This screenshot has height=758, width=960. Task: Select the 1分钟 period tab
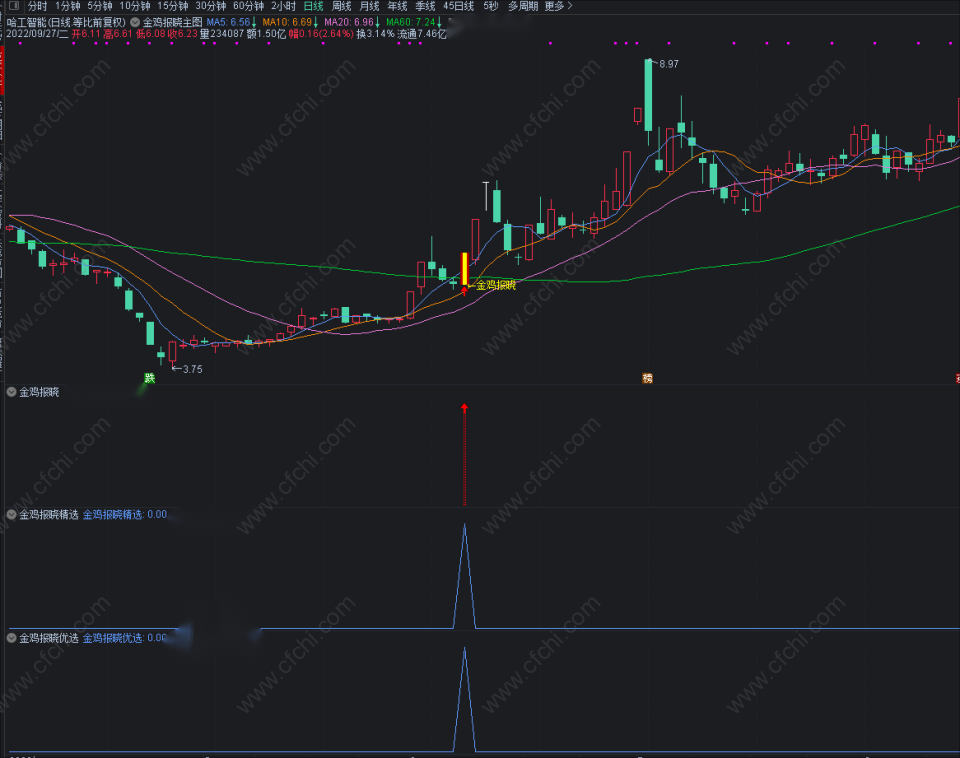pos(67,6)
